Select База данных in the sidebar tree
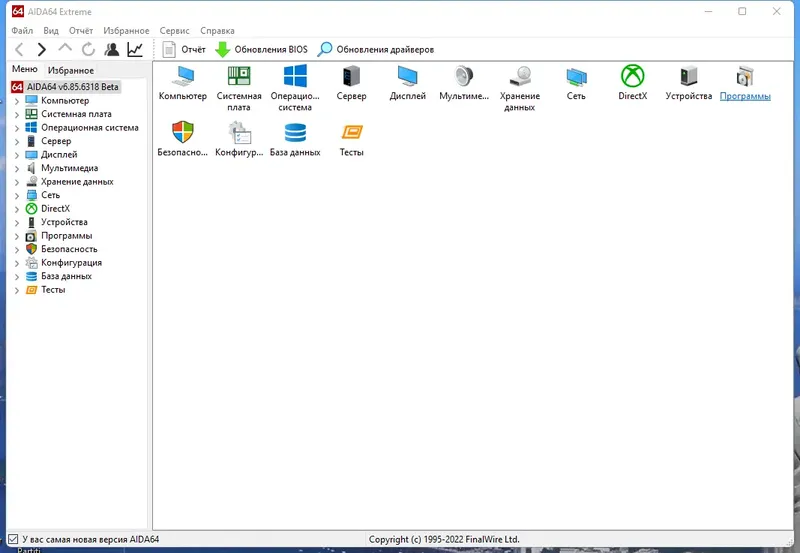800x553 pixels. pos(66,276)
